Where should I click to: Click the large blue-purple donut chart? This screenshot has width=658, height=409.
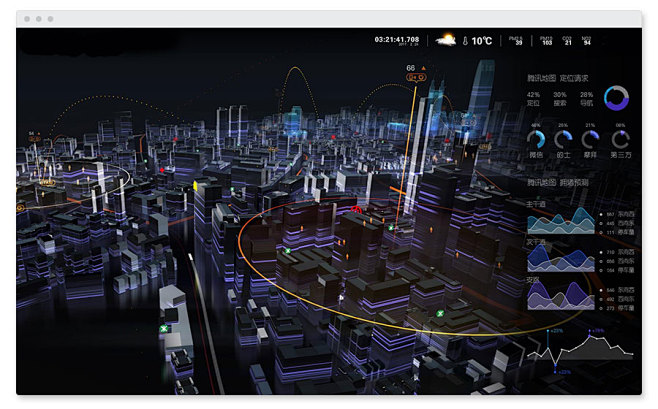click(x=616, y=98)
